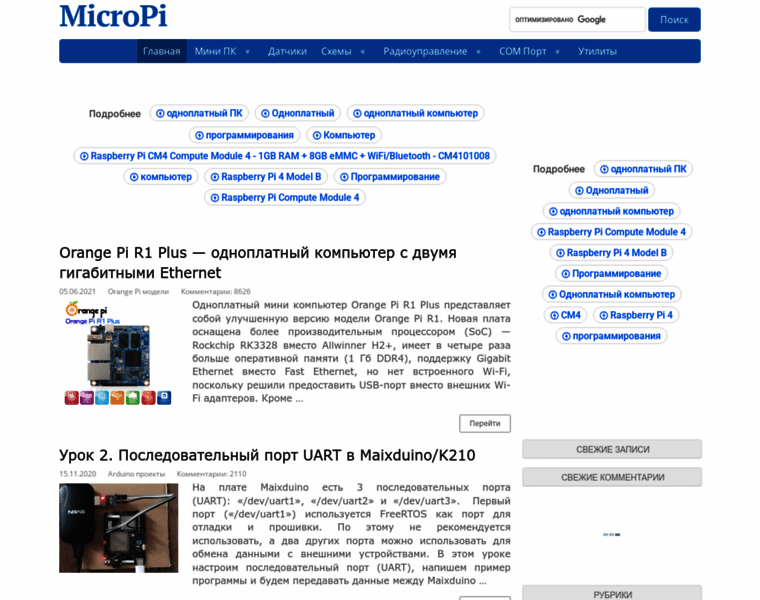
Task: Click top ad chip Программирование
Action: [x=390, y=177]
